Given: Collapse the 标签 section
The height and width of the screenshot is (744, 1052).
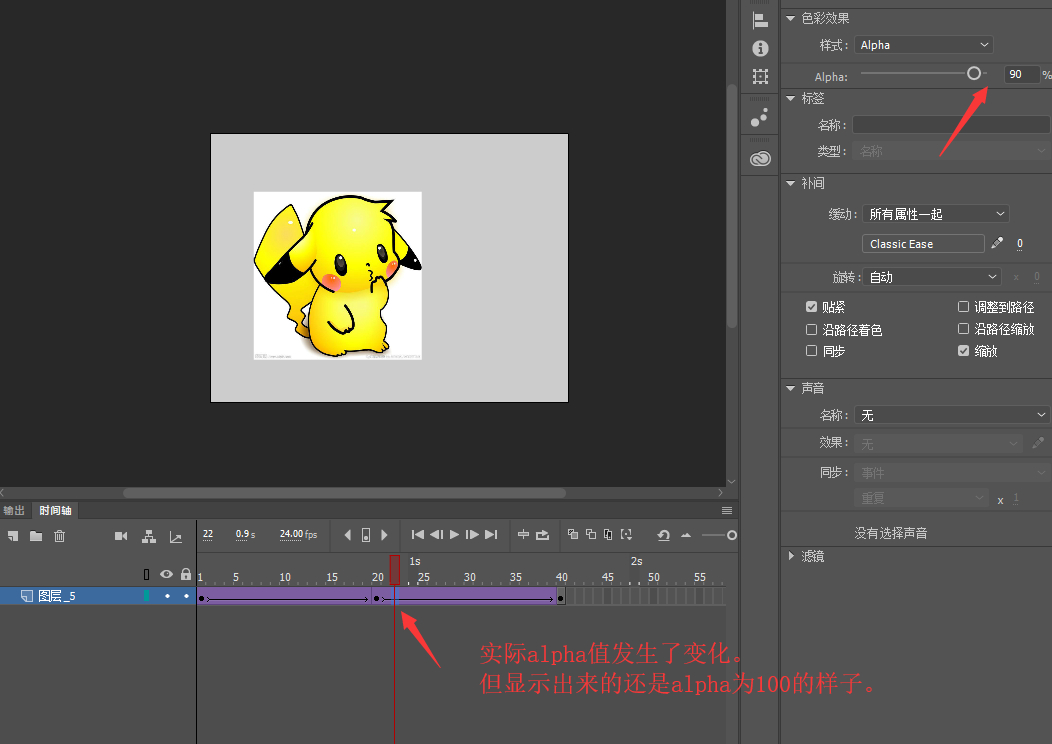Looking at the screenshot, I should coord(790,99).
